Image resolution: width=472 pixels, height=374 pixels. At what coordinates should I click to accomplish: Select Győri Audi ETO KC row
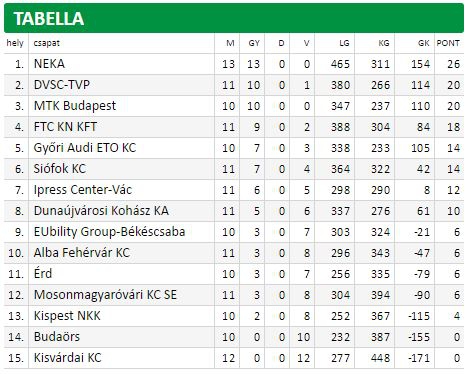(x=234, y=148)
